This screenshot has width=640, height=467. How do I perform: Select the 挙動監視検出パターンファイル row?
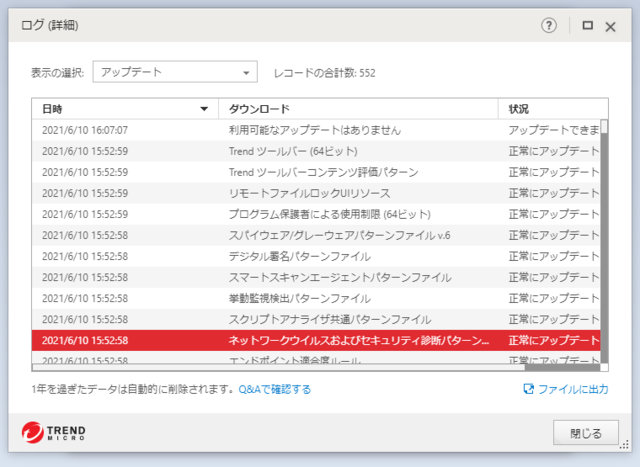(x=316, y=298)
